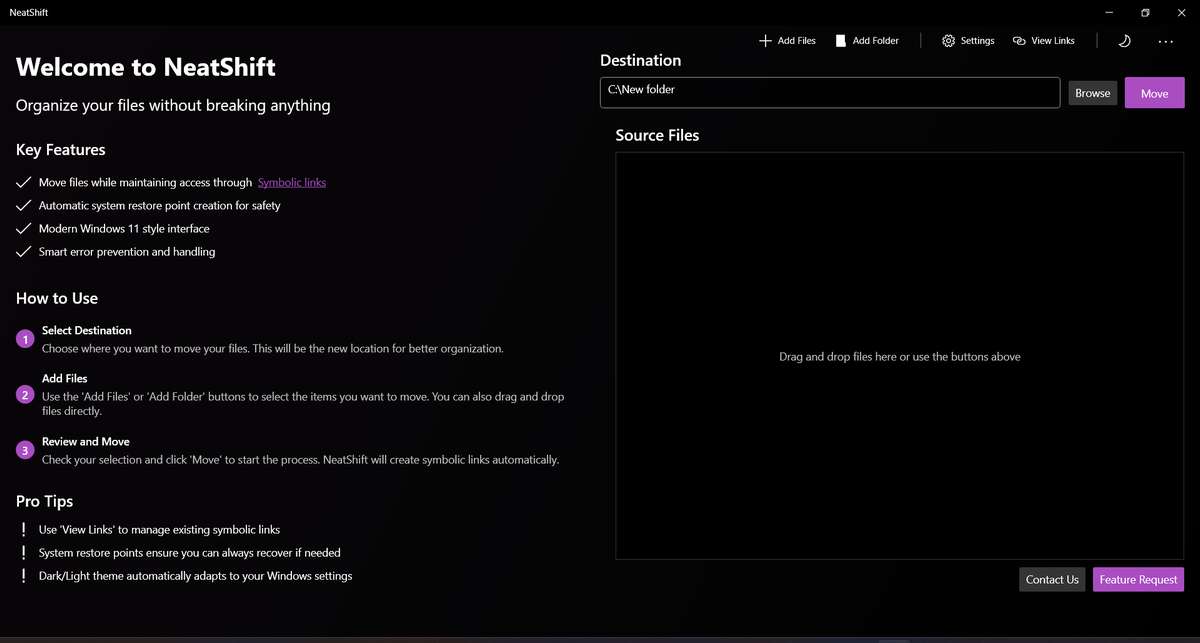Click 'Organize your files without breaking anything' subtitle
The image size is (1200, 643).
pyautogui.click(x=173, y=105)
